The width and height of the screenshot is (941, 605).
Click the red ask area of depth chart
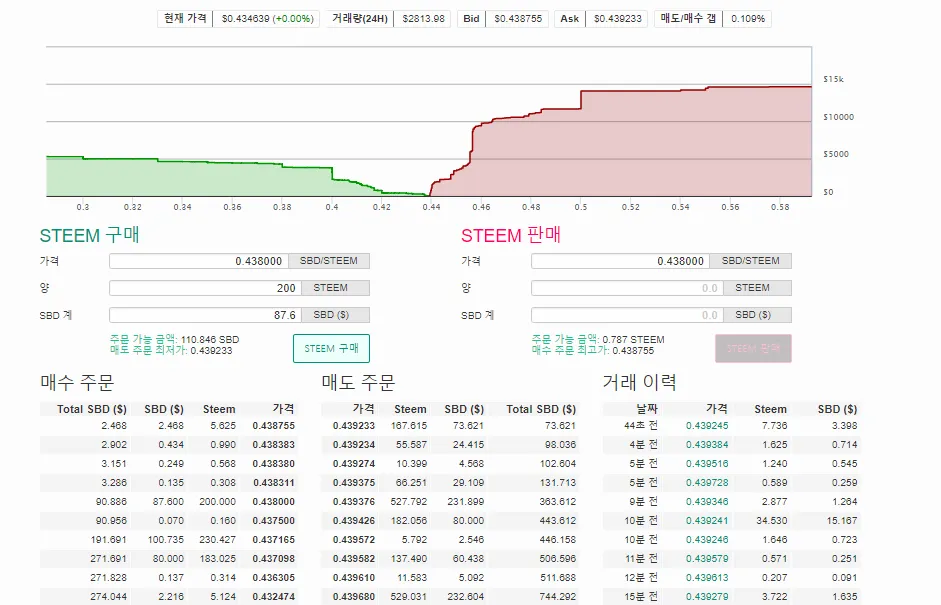[650, 150]
